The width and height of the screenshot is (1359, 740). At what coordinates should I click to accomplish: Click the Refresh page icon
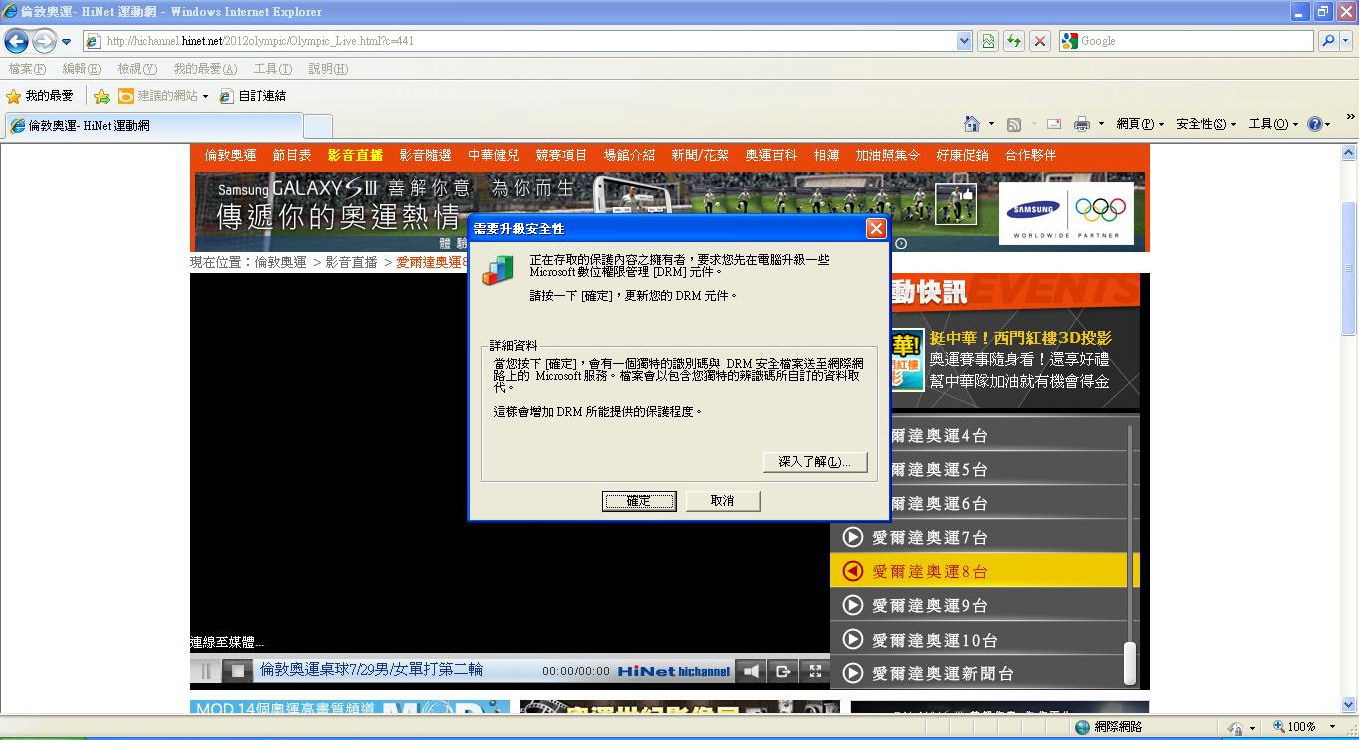tap(1014, 41)
